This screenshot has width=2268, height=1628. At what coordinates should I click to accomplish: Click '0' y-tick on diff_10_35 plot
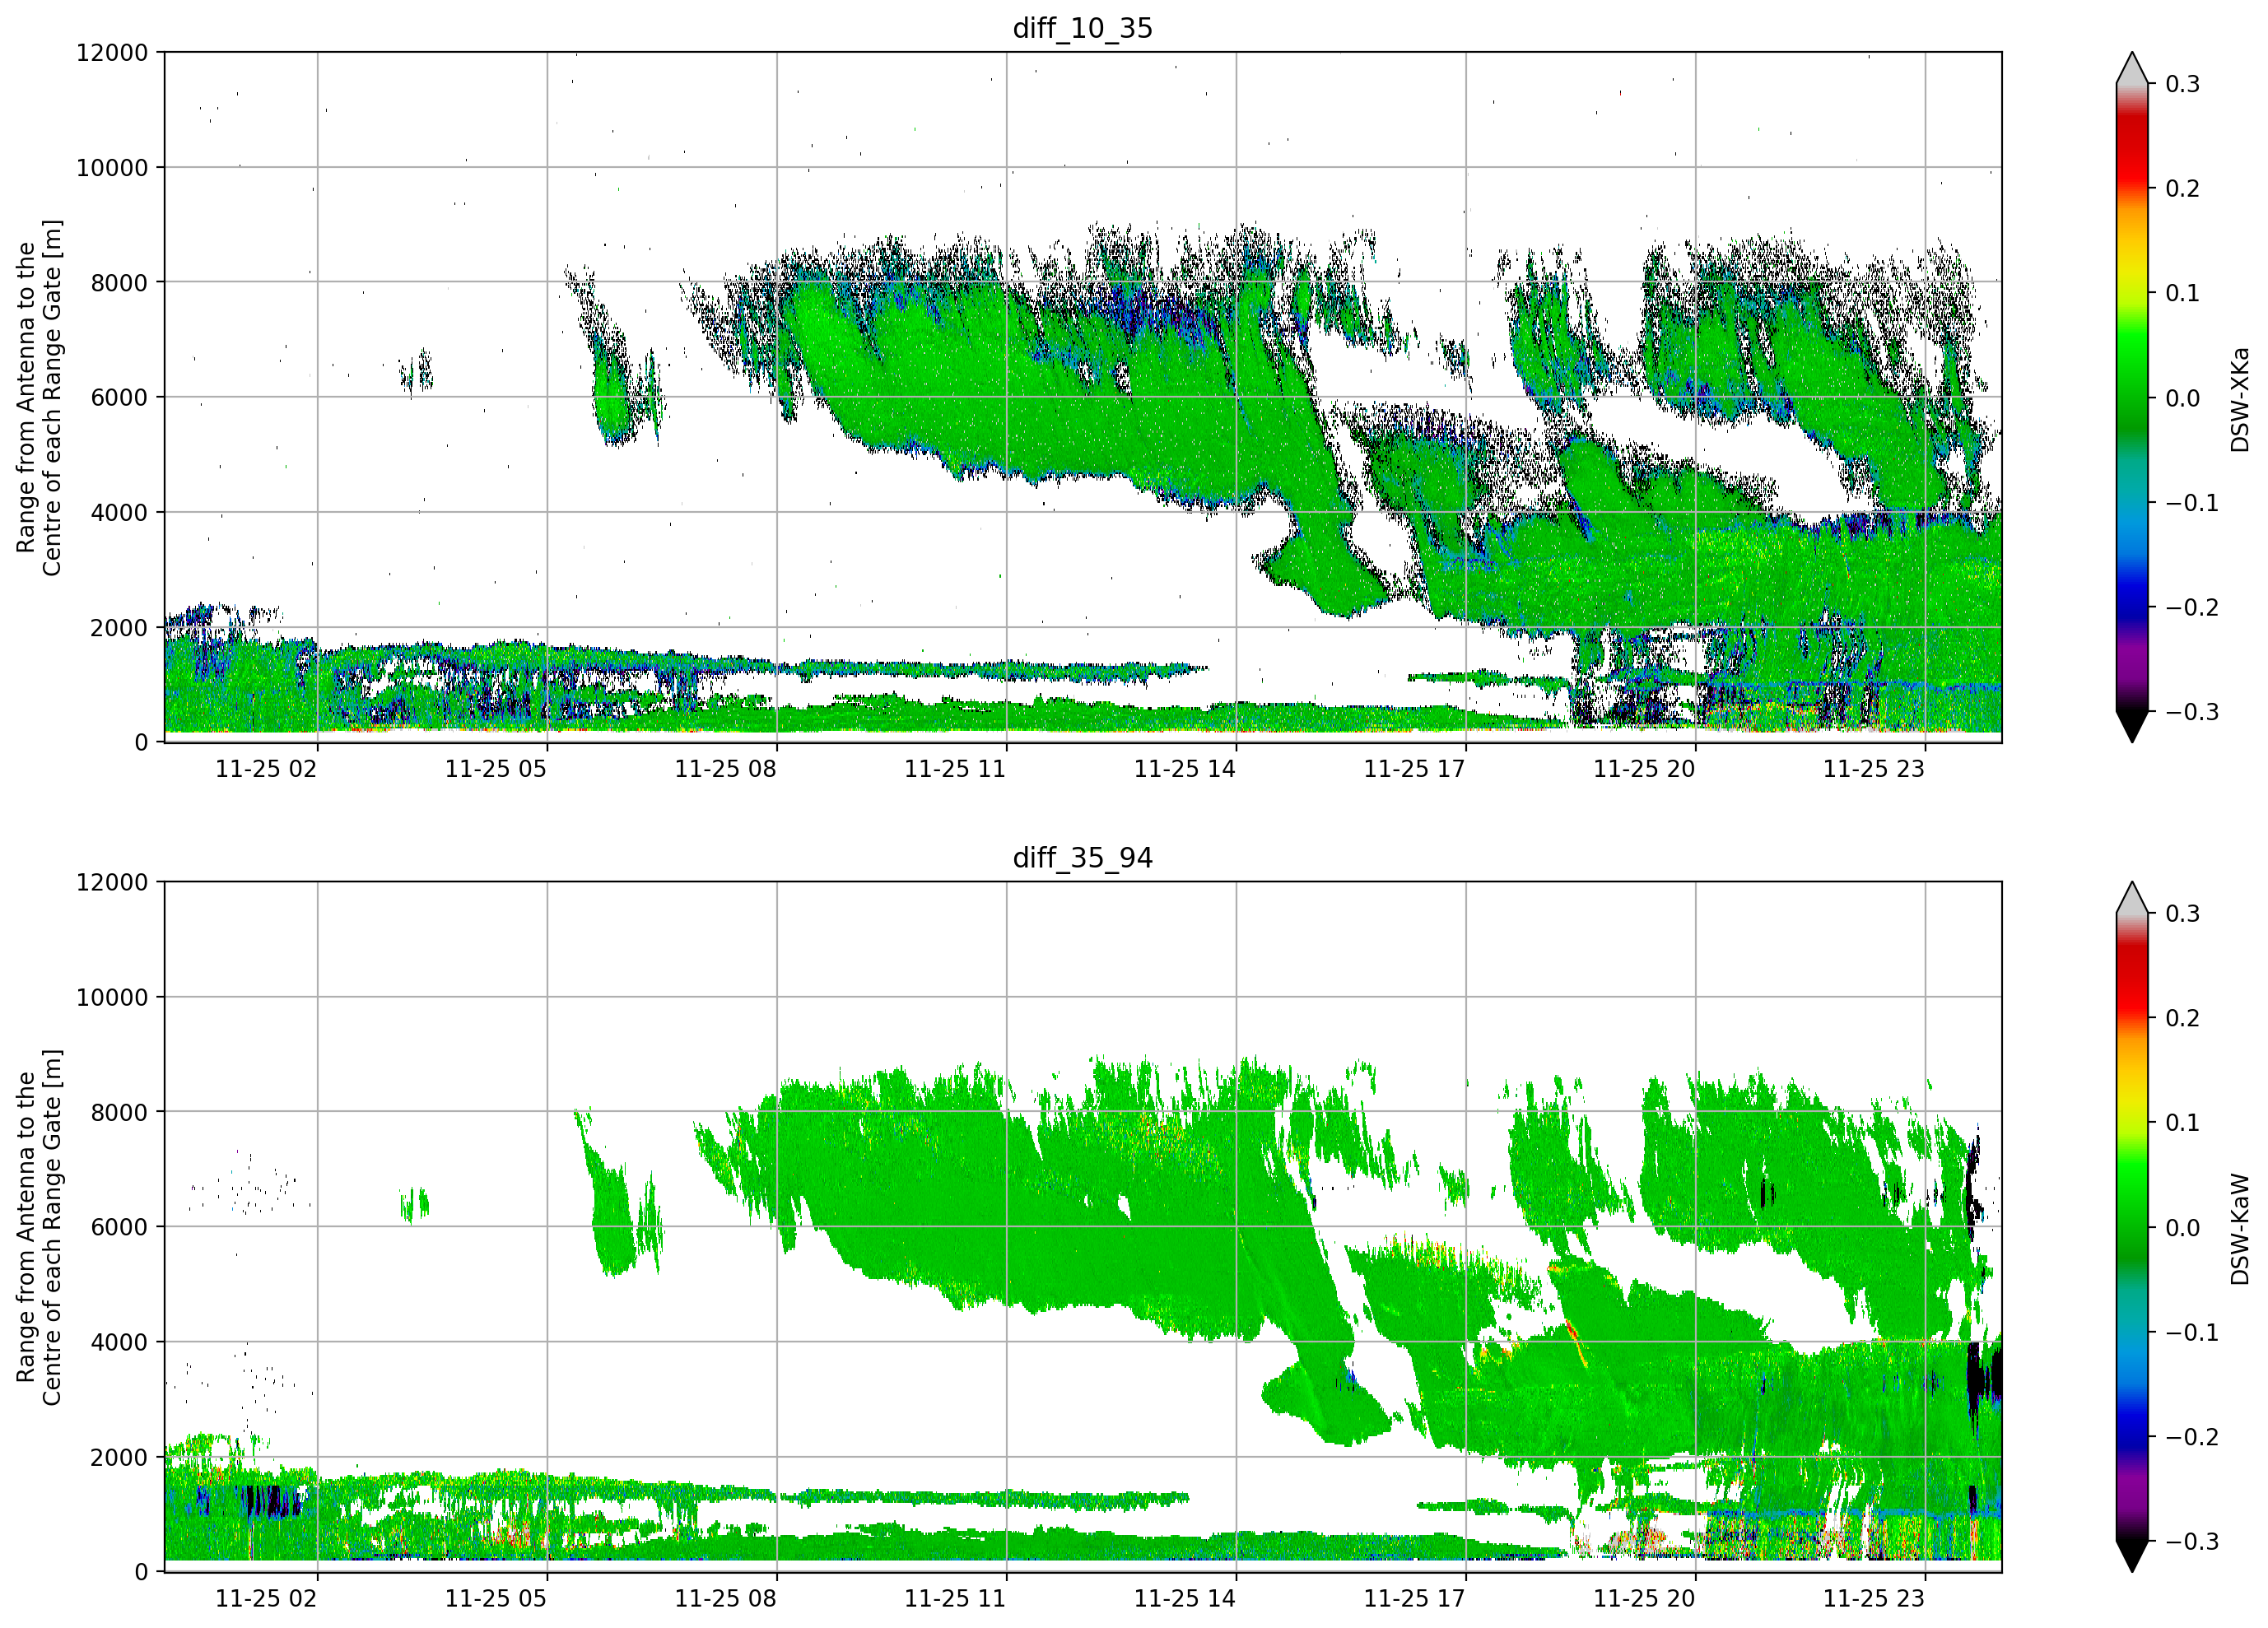pos(141,743)
